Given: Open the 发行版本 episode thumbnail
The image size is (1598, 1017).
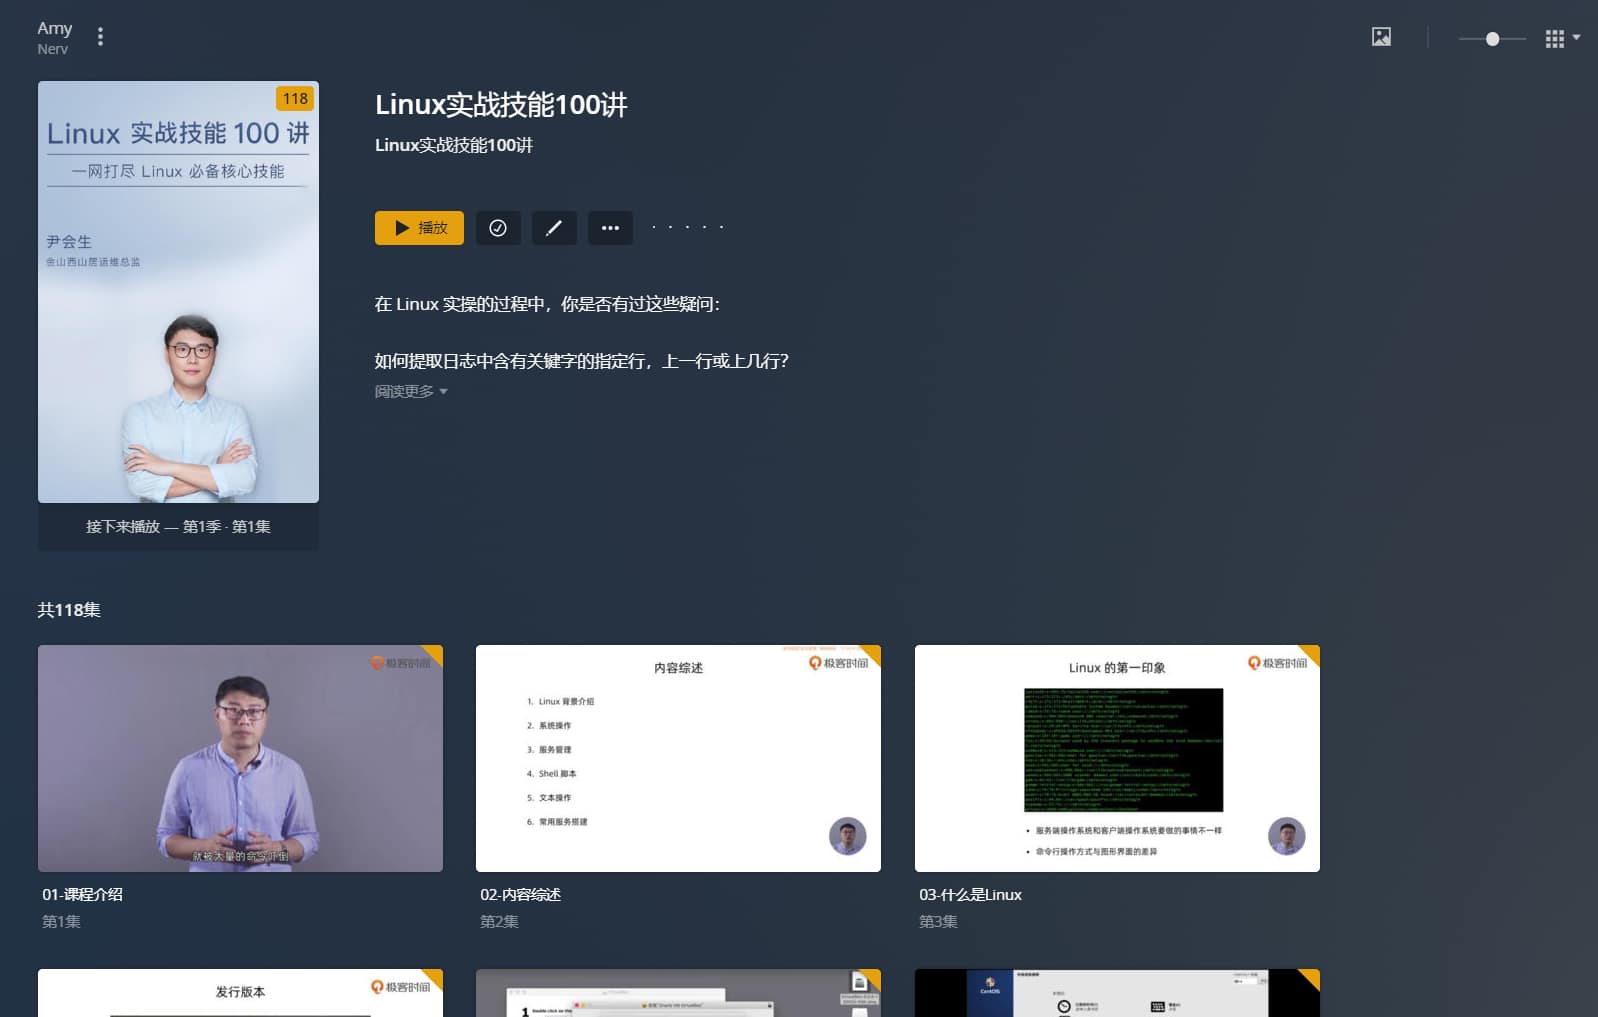Looking at the screenshot, I should point(240,993).
